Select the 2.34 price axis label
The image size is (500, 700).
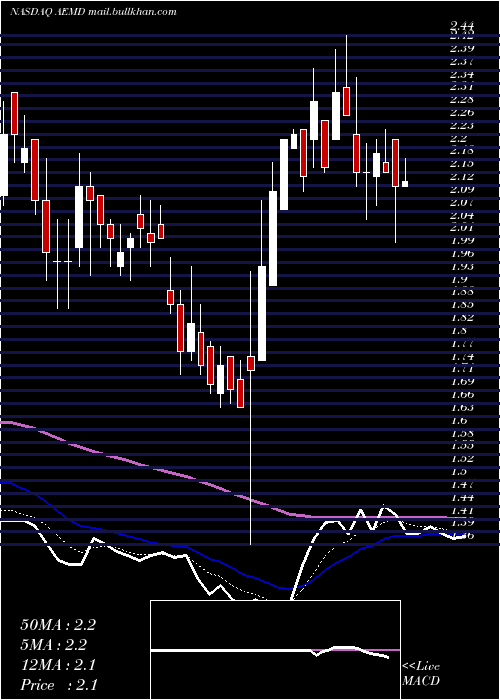462,74
